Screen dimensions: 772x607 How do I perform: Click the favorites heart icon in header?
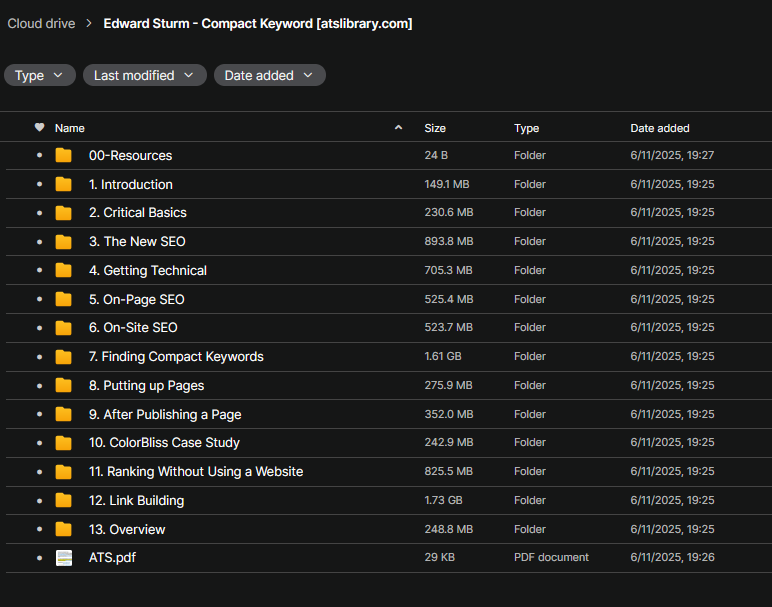(39, 128)
